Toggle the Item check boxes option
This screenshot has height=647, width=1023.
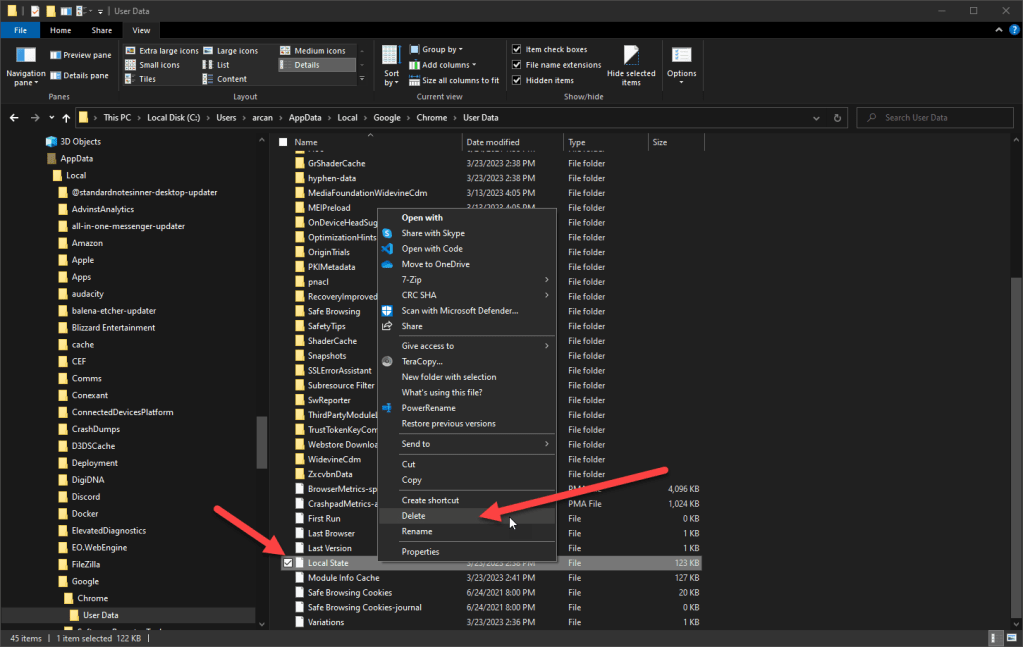517,49
